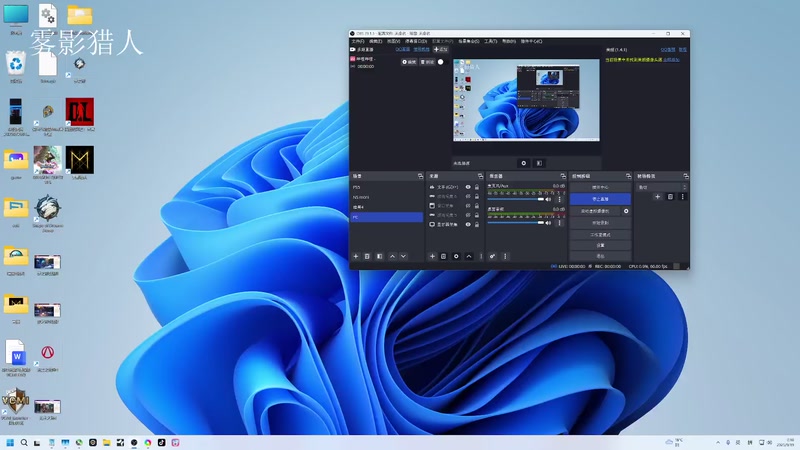Open the Scene Transitions three-dot menu
This screenshot has height=450, width=800.
(683, 196)
